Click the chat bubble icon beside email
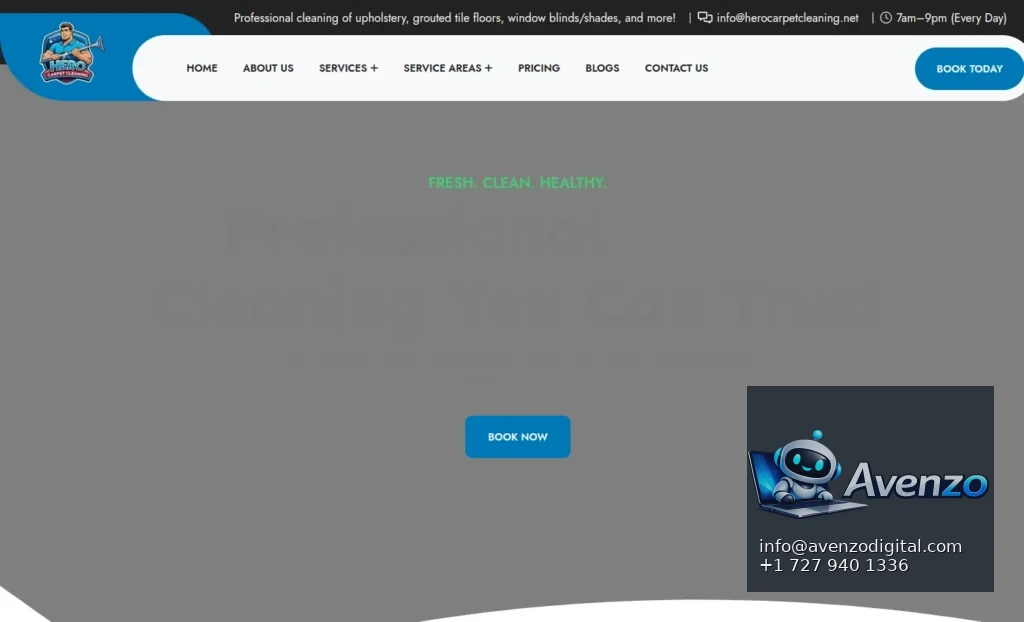Image resolution: width=1024 pixels, height=622 pixels. pos(705,18)
